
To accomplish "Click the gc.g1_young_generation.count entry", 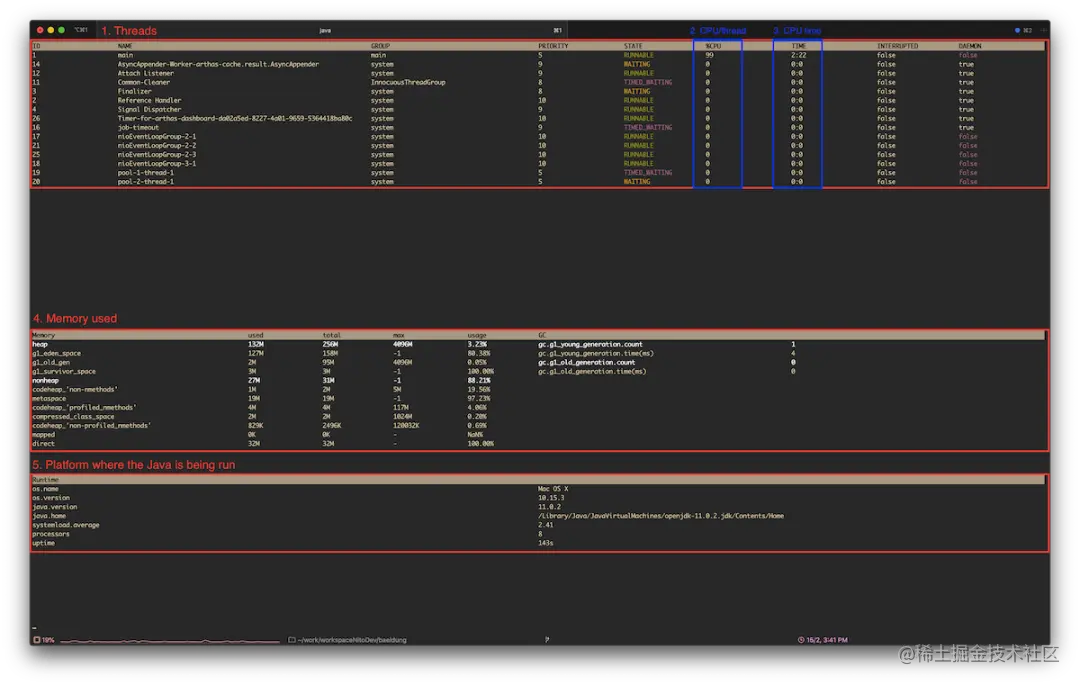I will [x=590, y=344].
